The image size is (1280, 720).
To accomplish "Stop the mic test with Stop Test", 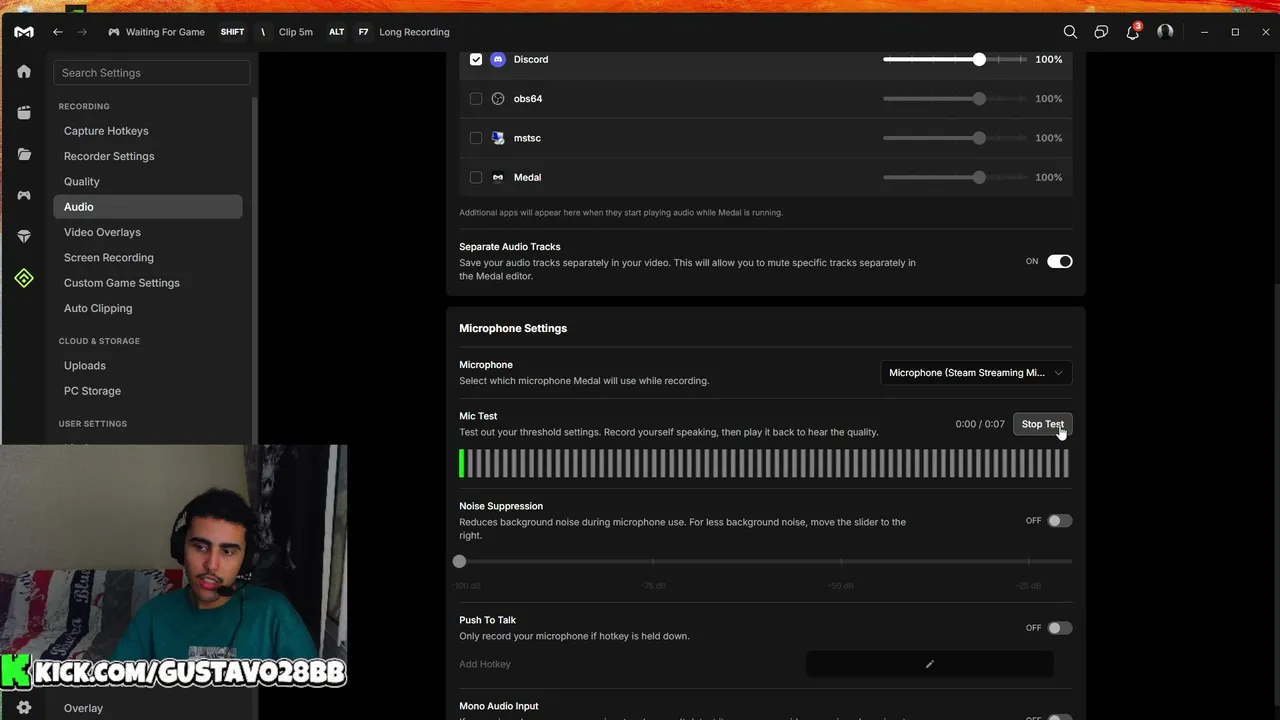I will click(x=1042, y=424).
